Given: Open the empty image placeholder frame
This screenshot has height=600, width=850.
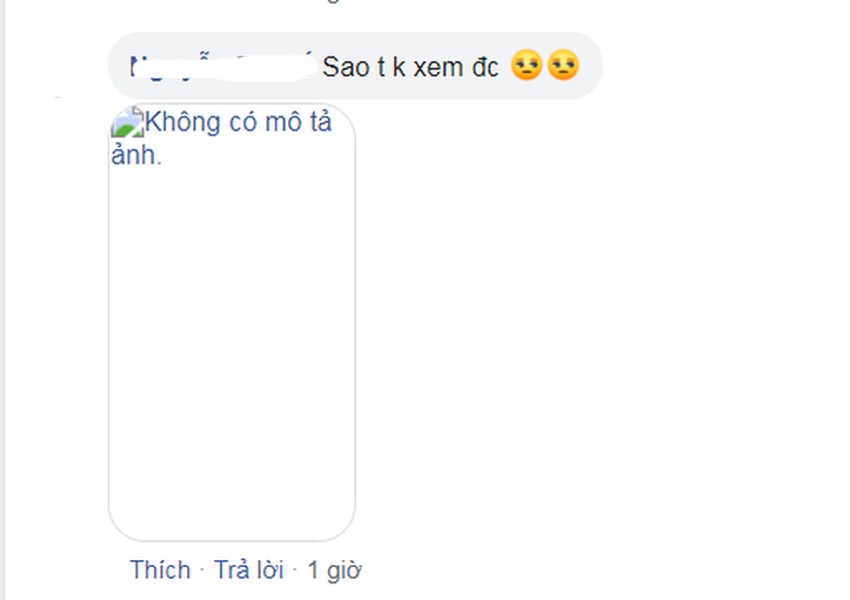Looking at the screenshot, I should (x=232, y=322).
